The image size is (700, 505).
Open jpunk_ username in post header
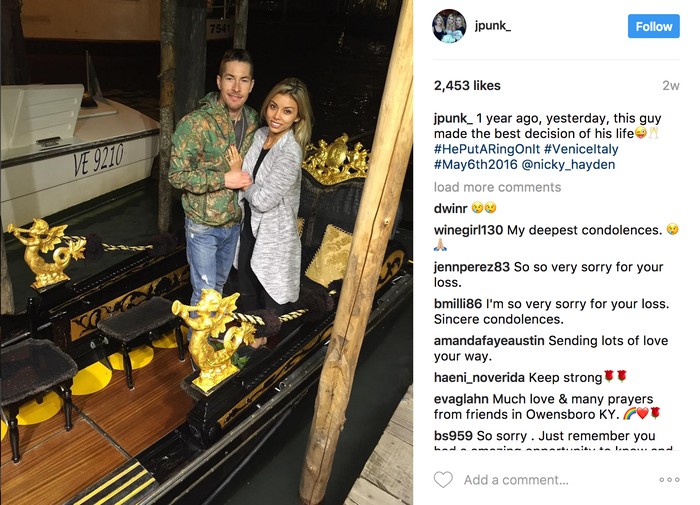point(493,26)
